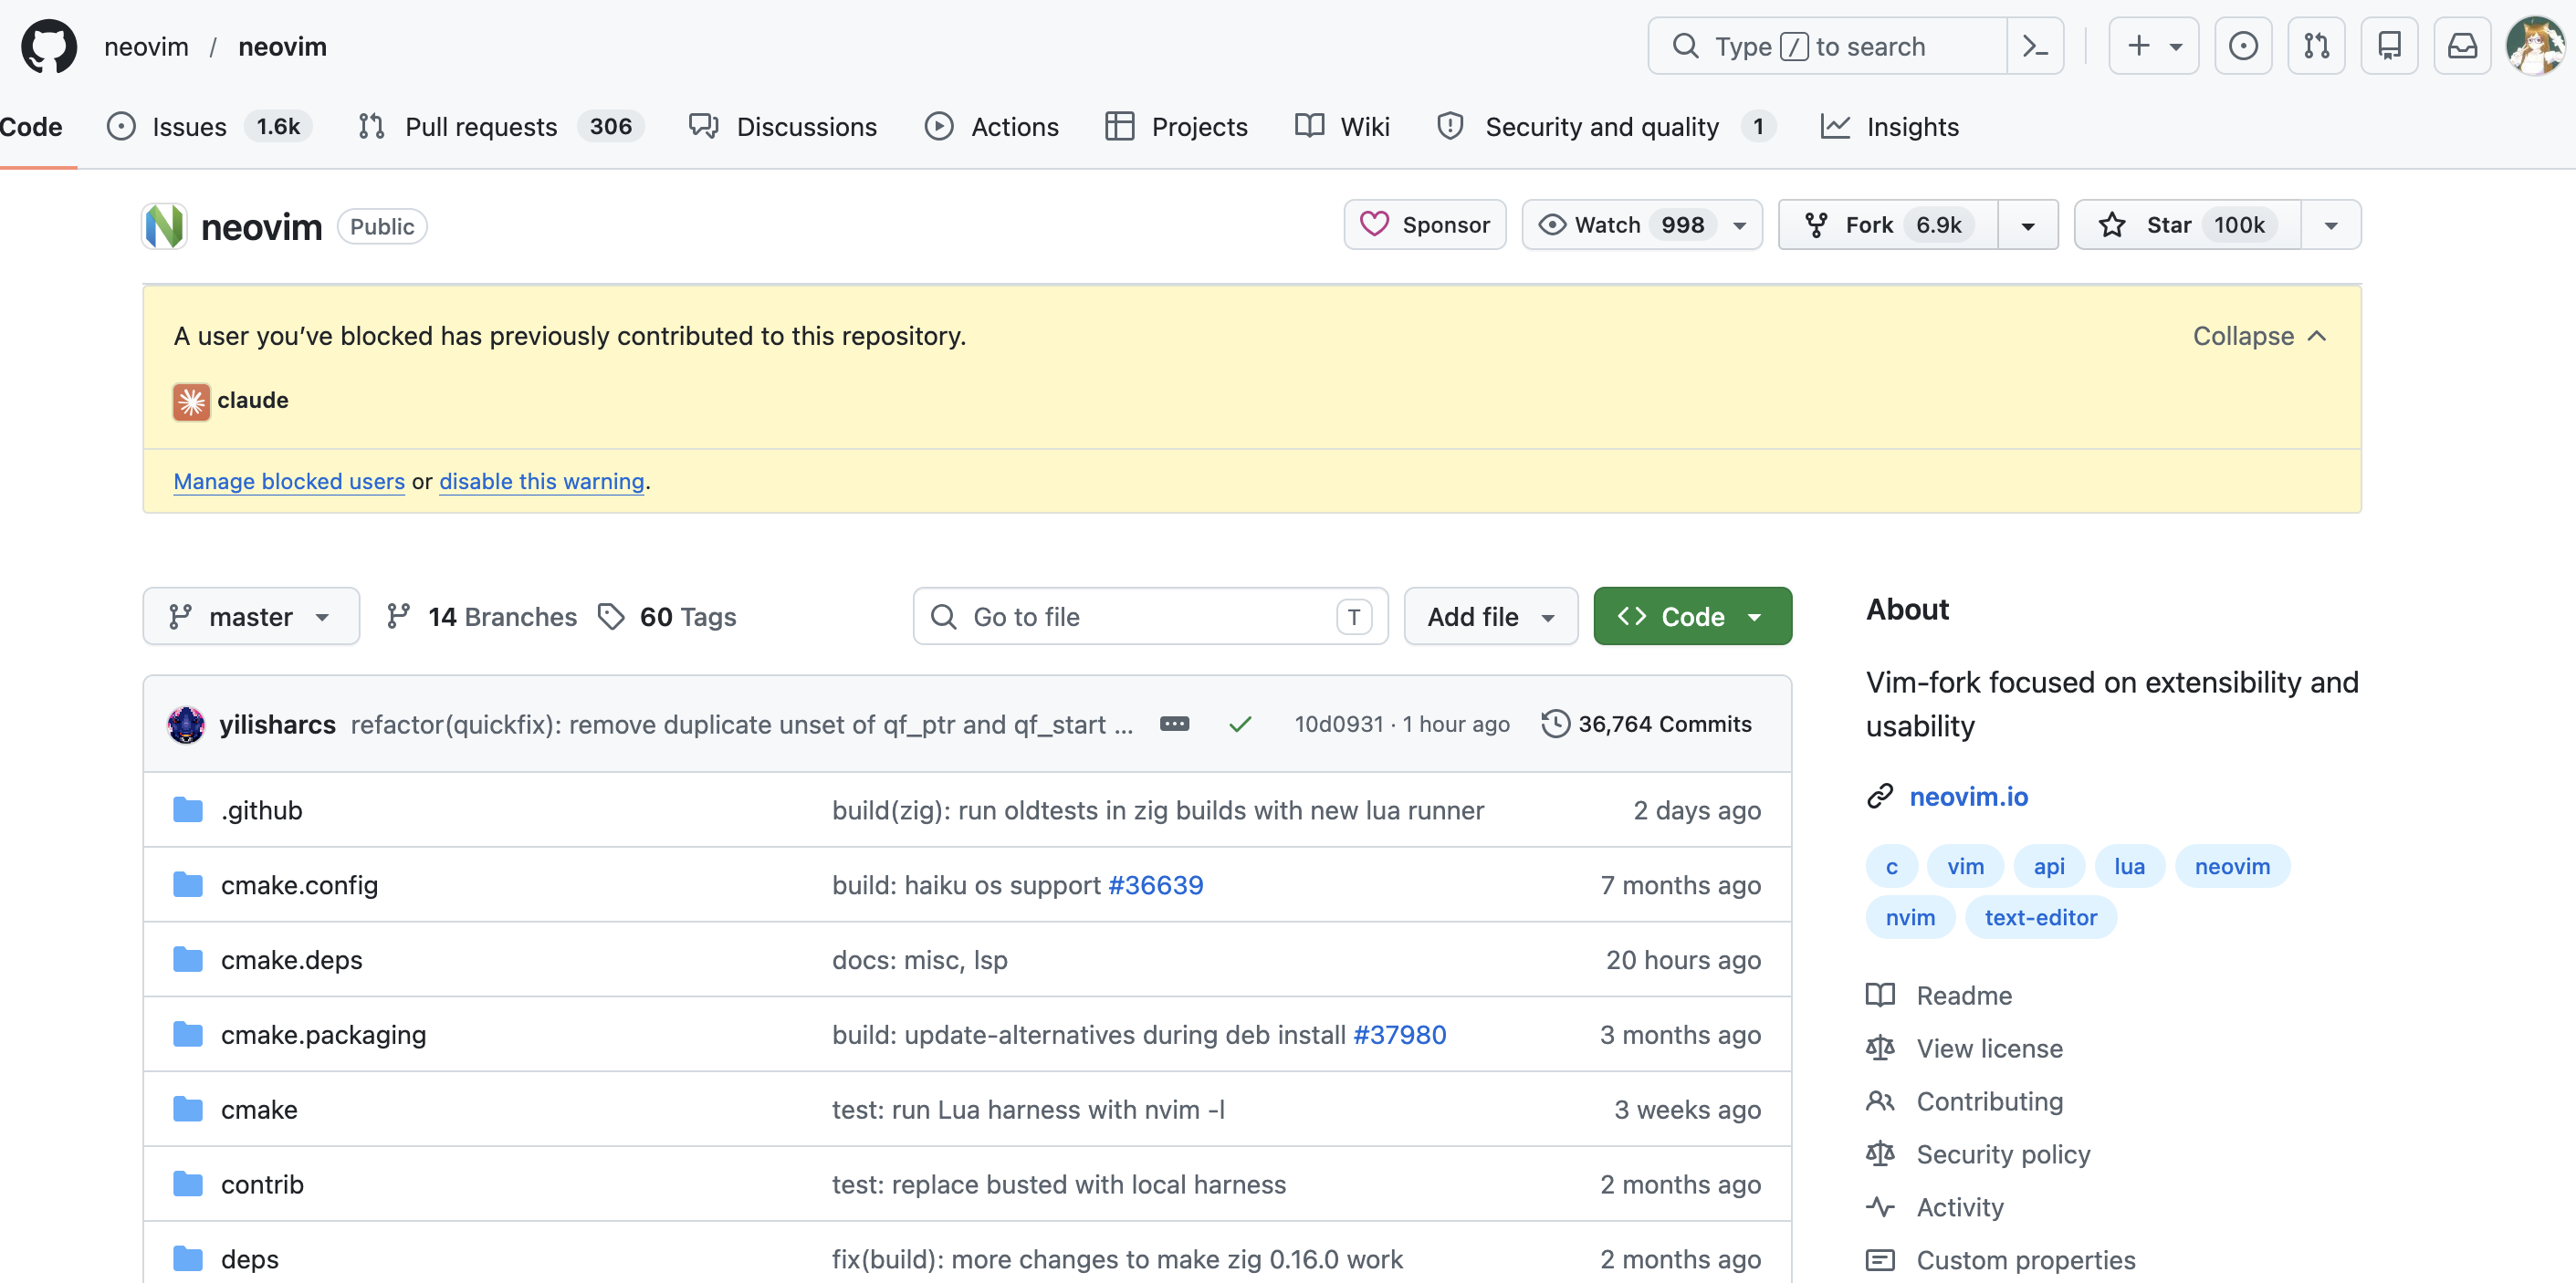Click the disable this warning link
Screen dimensions: 2576x1283
coord(542,481)
